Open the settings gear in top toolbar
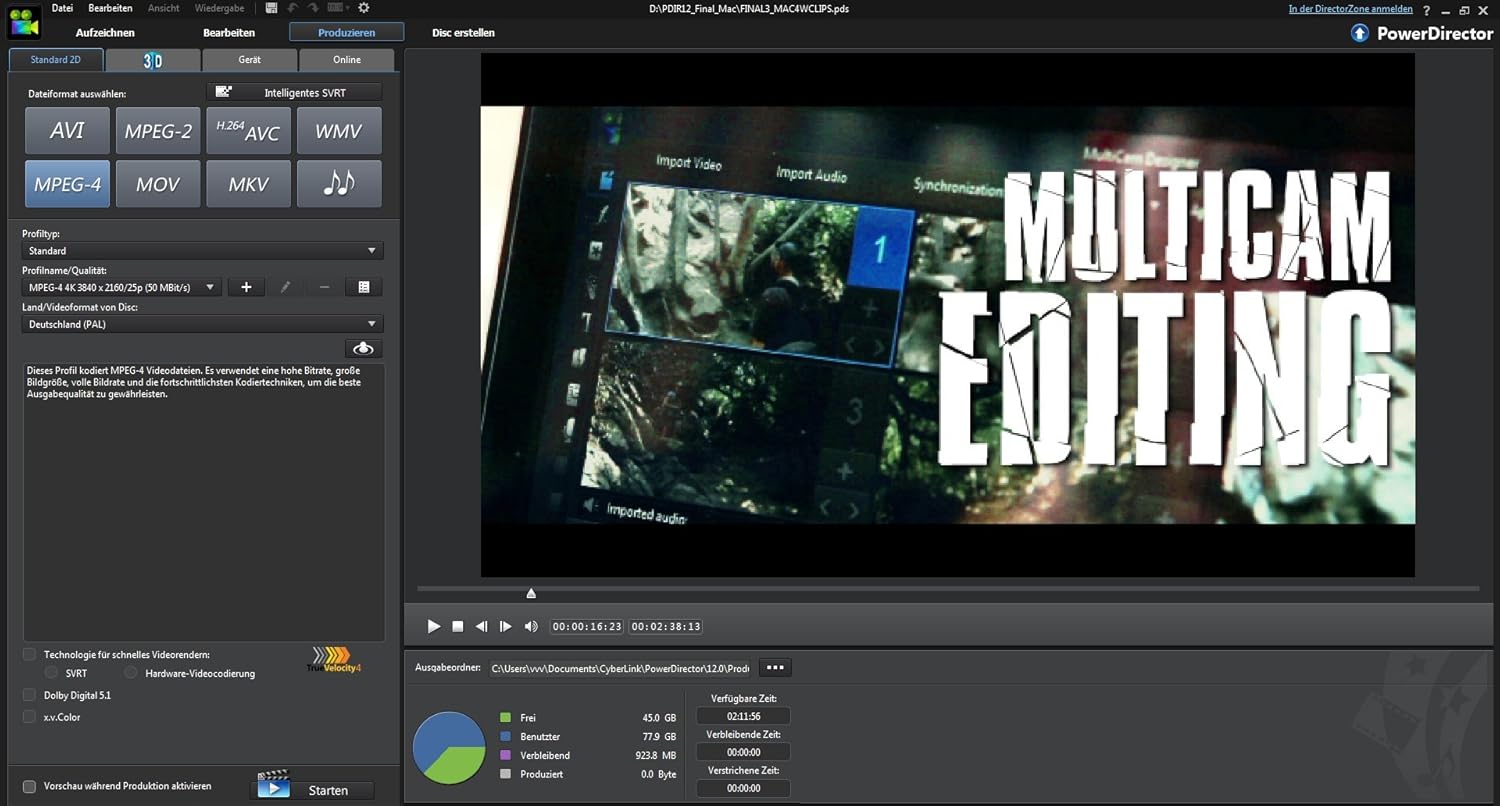 (x=364, y=8)
